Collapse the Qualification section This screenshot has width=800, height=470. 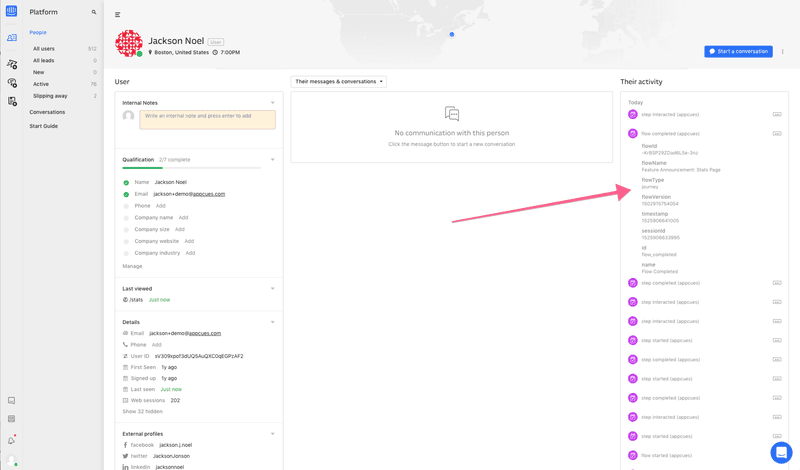(x=272, y=160)
